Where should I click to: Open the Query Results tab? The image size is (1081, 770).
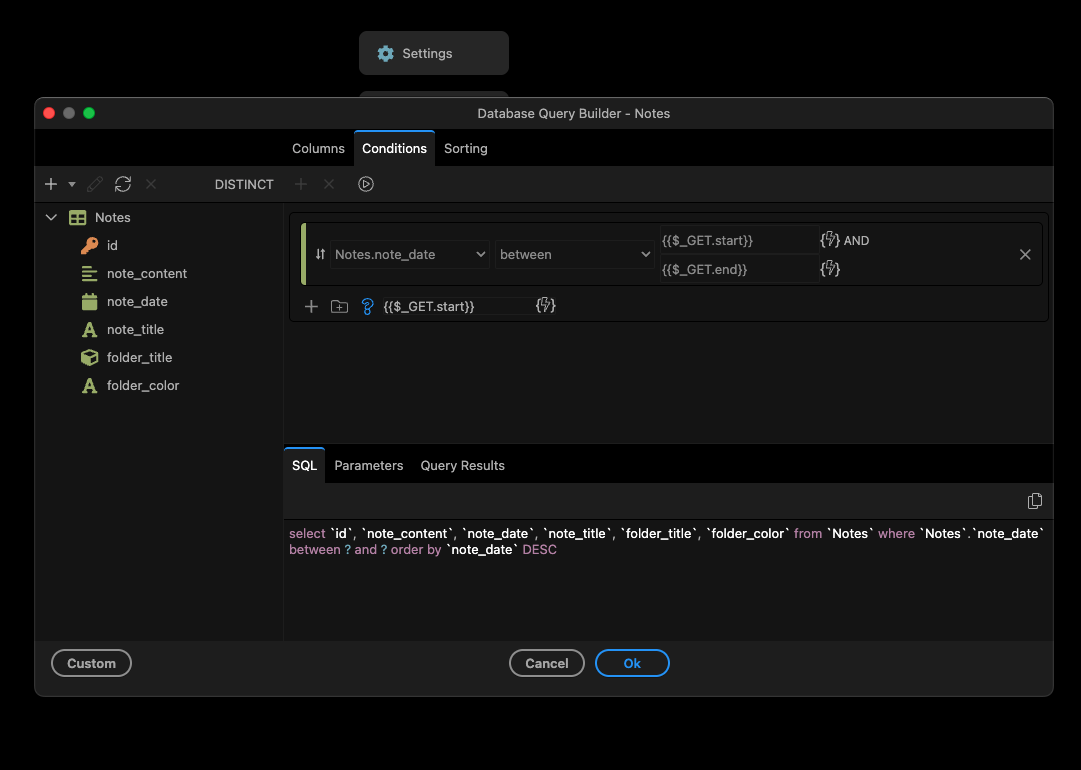coord(462,465)
